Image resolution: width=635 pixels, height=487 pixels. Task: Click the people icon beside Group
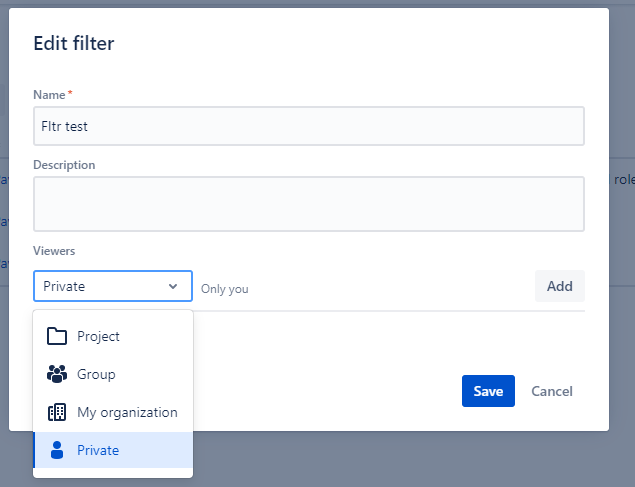coord(57,374)
